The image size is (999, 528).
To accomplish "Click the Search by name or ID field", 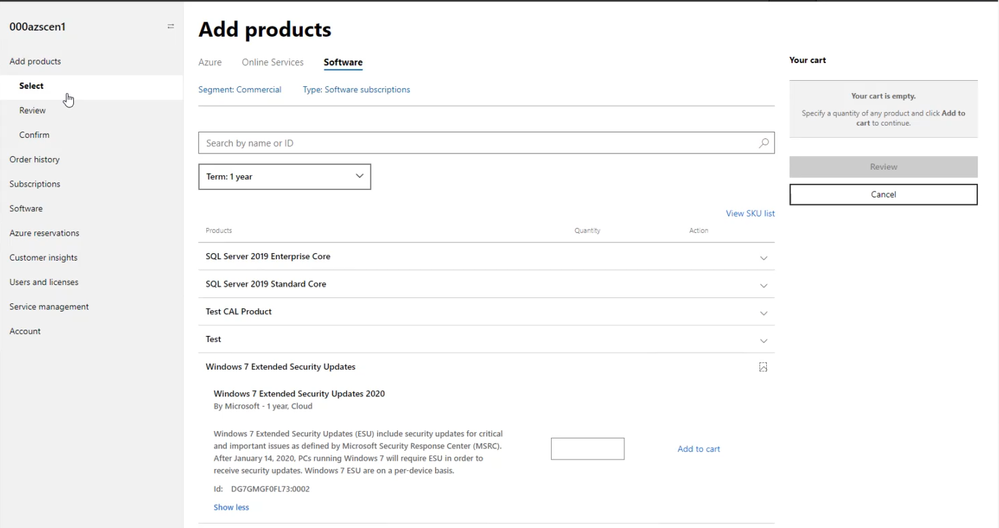I will [x=486, y=143].
